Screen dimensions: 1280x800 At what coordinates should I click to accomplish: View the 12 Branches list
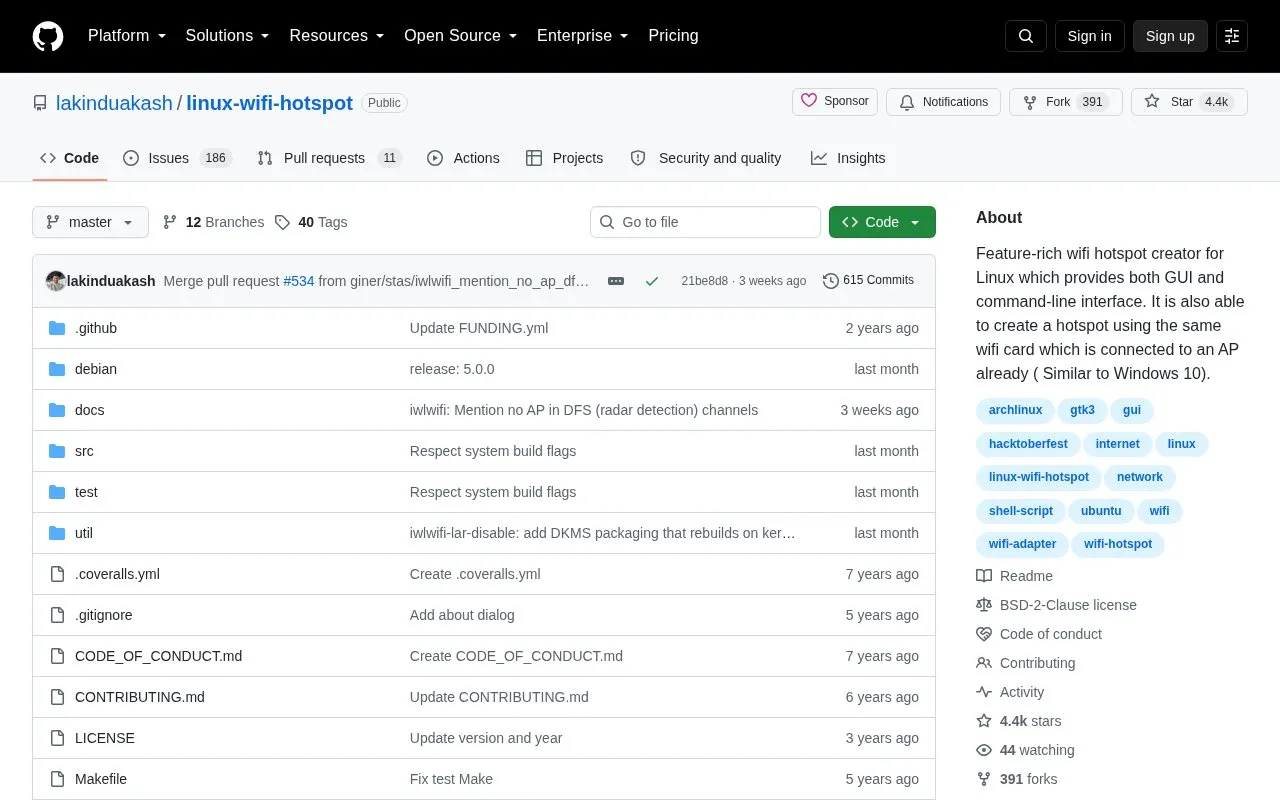(213, 222)
